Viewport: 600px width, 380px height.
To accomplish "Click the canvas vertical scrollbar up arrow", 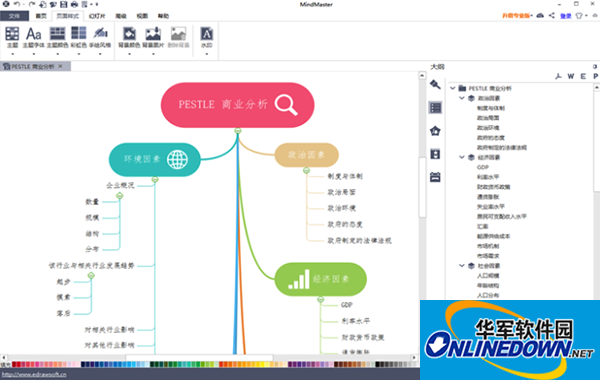I will [422, 75].
